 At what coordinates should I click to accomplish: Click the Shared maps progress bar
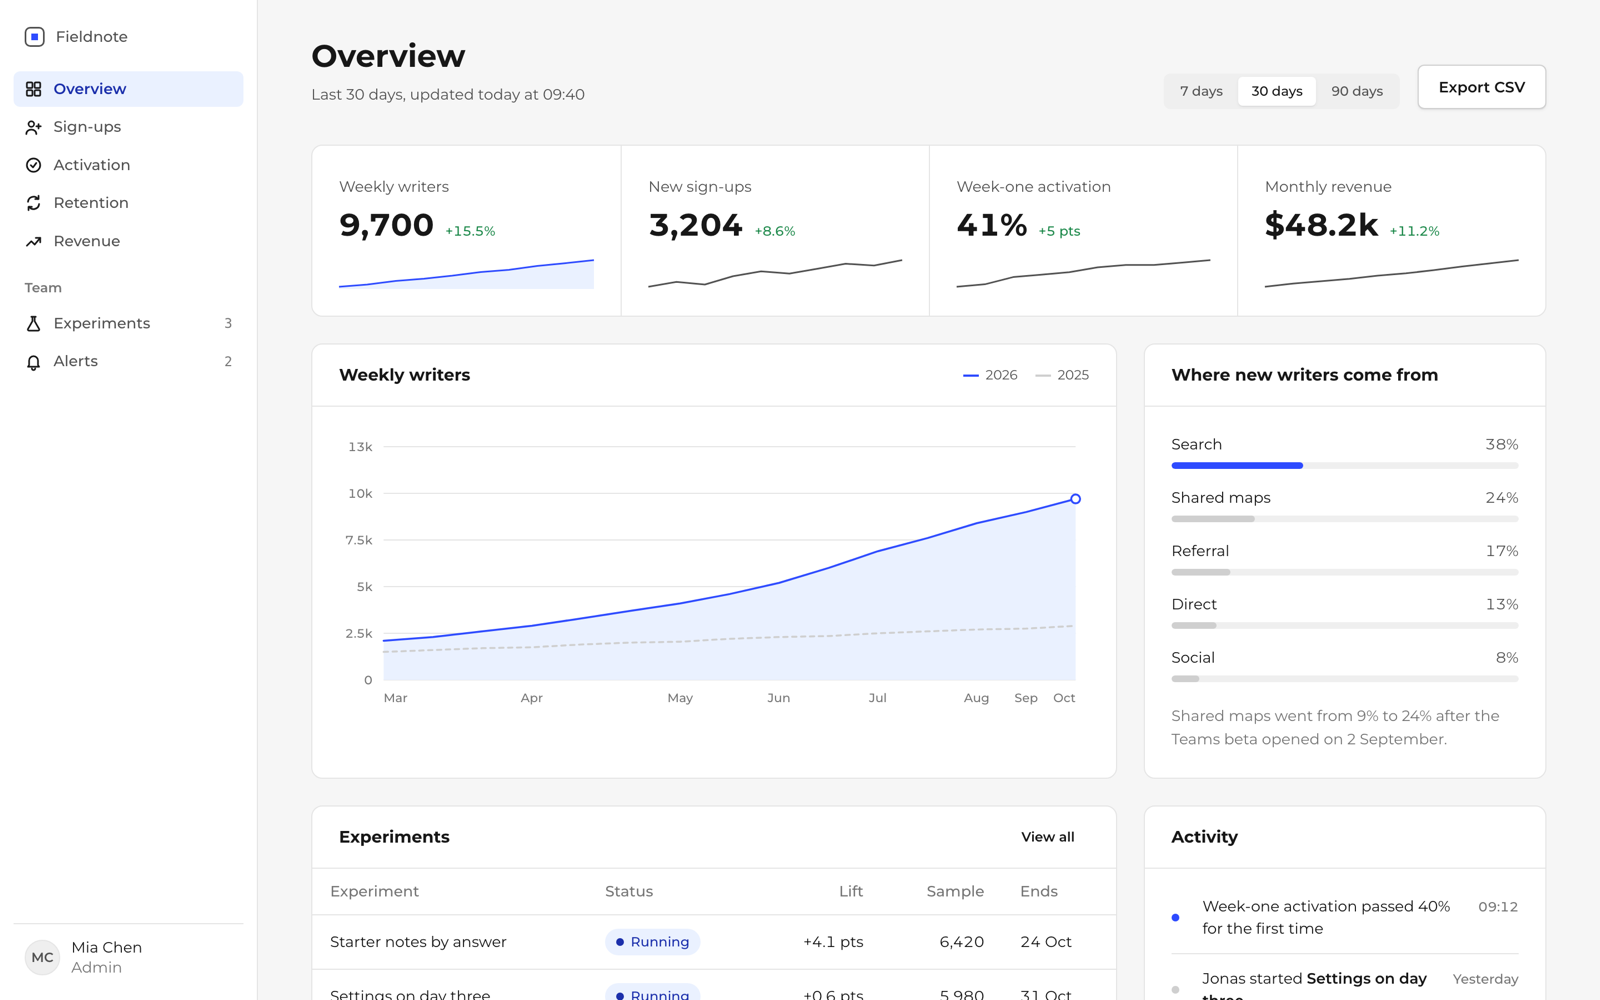click(1344, 519)
